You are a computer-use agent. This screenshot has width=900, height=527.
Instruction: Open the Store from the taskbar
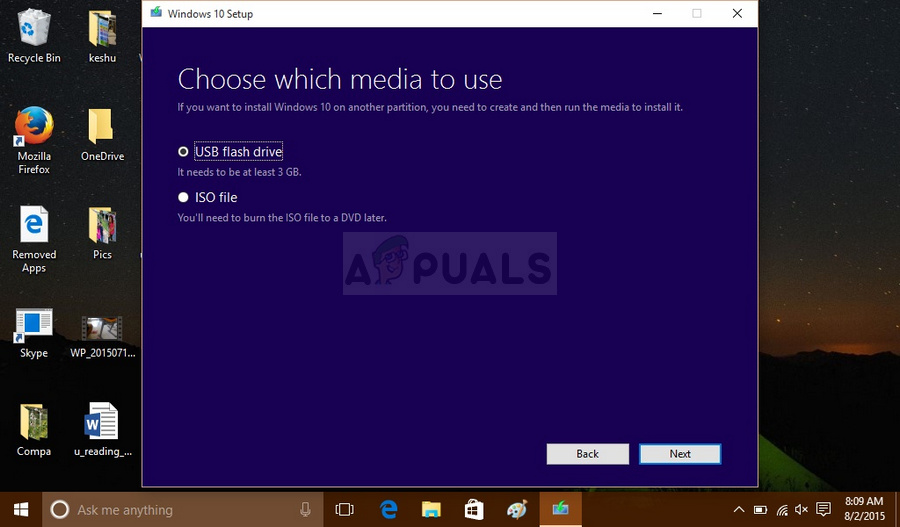[x=474, y=510]
